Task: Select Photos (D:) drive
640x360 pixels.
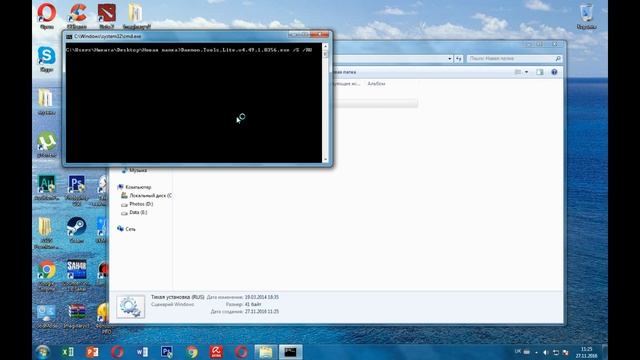Action: click(137, 204)
